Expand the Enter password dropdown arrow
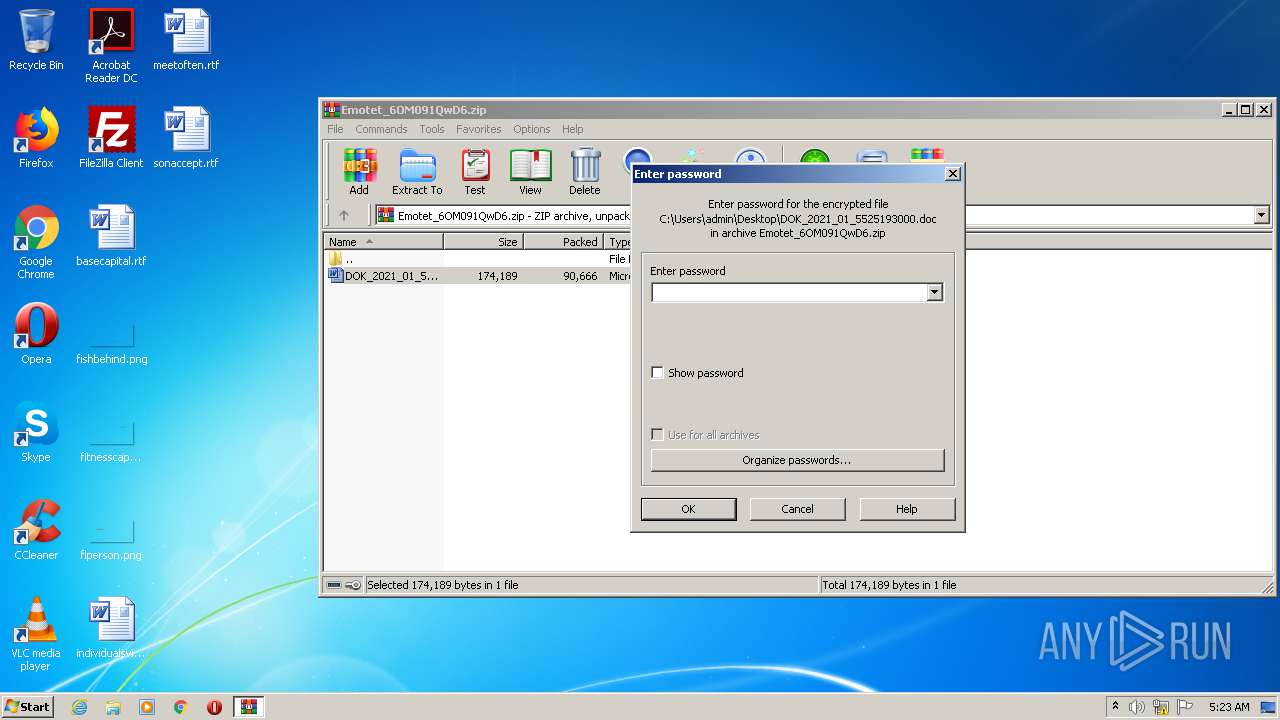This screenshot has height=720, width=1280. pyautogui.click(x=934, y=292)
